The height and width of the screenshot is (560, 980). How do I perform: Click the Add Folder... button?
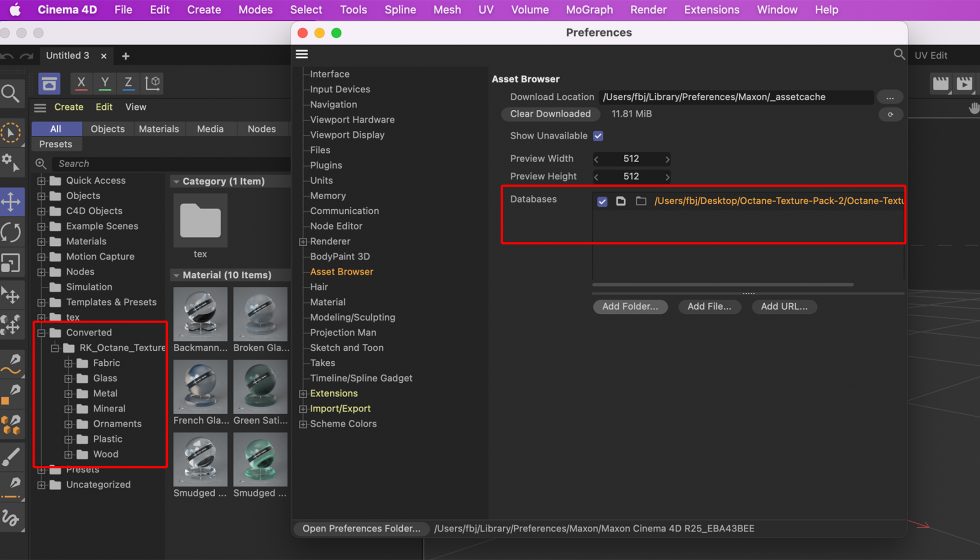click(630, 306)
